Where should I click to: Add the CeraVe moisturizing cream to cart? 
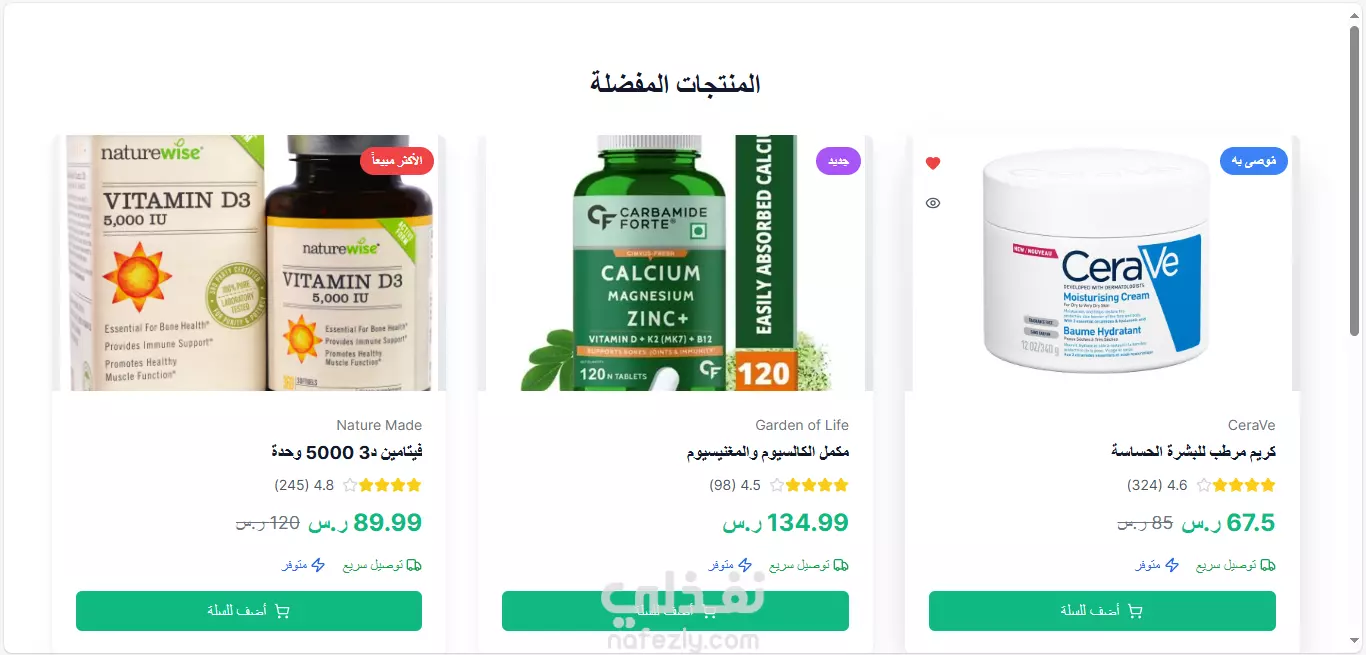pyautogui.click(x=1102, y=611)
